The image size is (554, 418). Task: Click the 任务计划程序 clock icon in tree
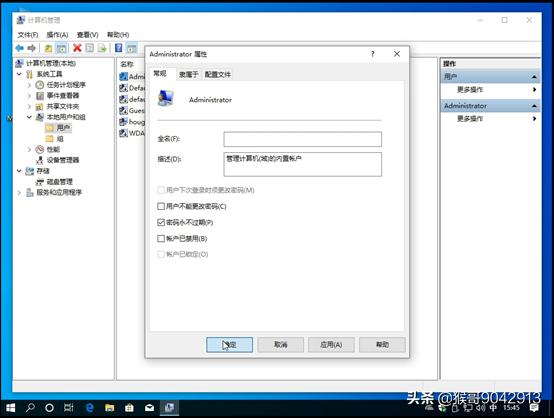point(40,85)
